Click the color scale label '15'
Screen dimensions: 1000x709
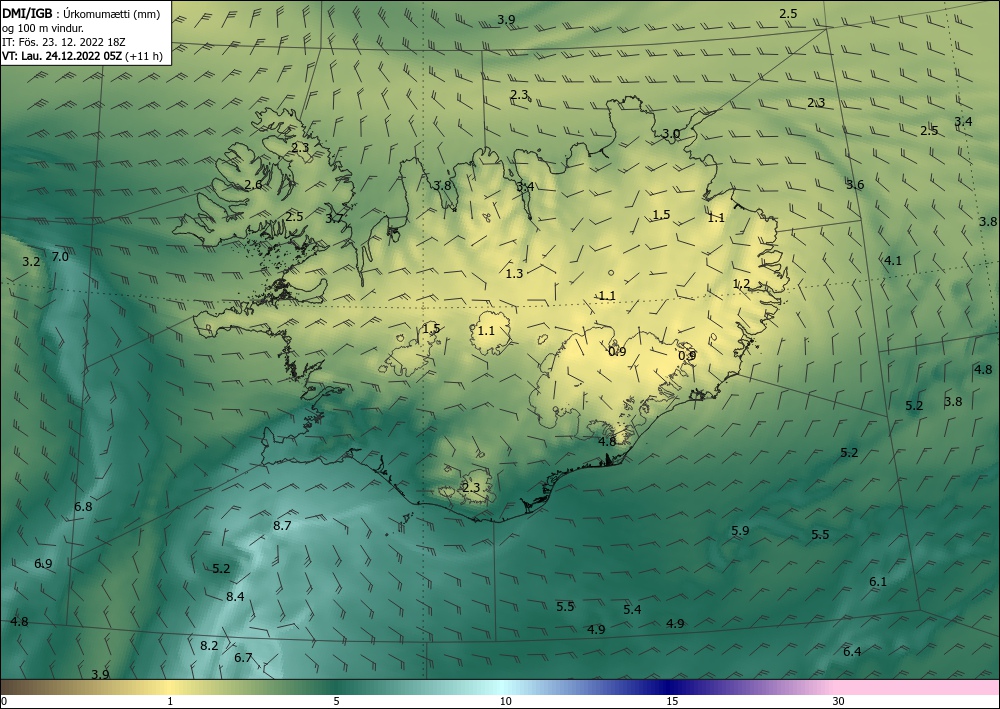[672, 701]
